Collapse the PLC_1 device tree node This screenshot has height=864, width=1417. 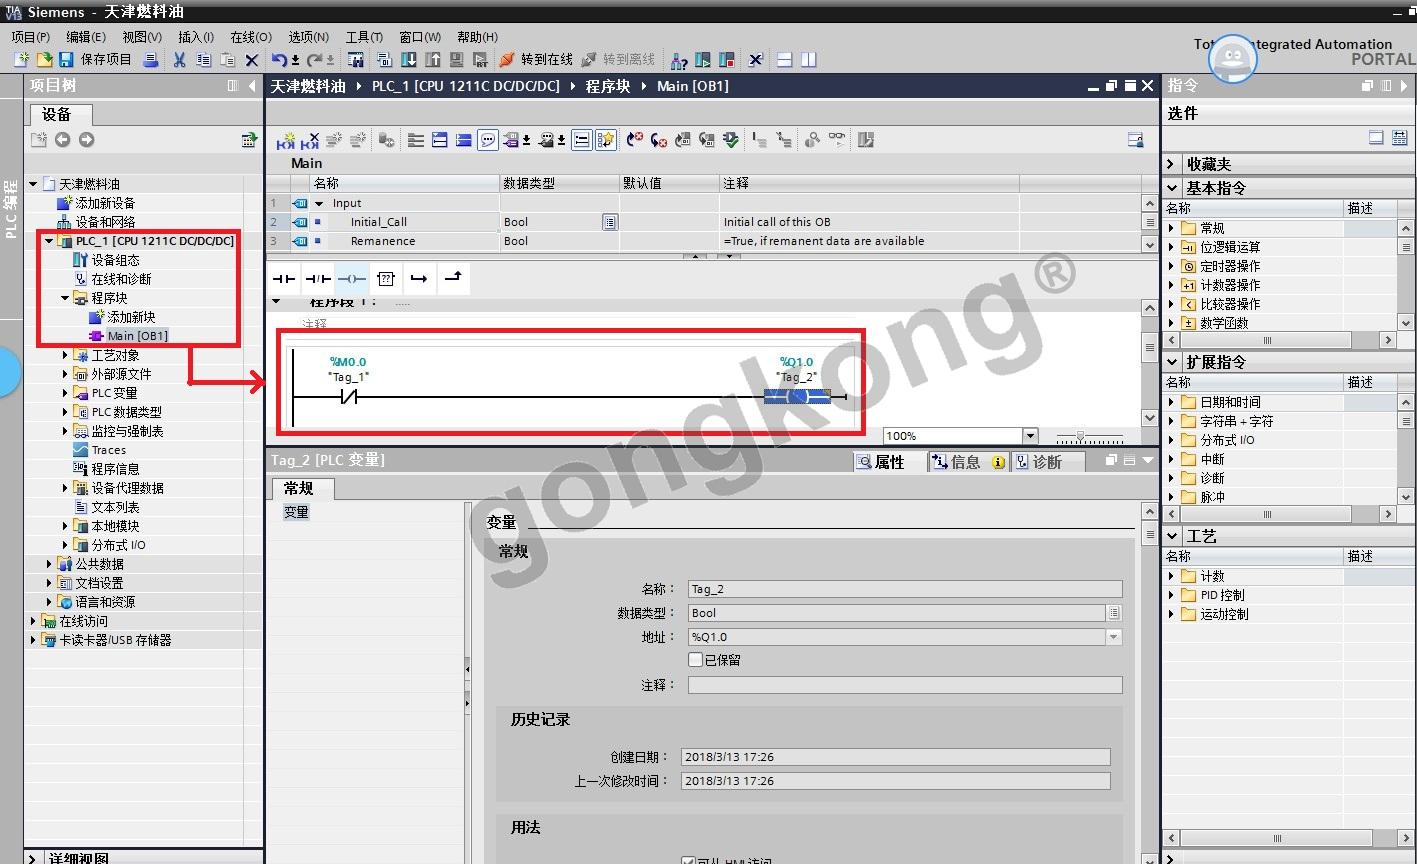[49, 241]
